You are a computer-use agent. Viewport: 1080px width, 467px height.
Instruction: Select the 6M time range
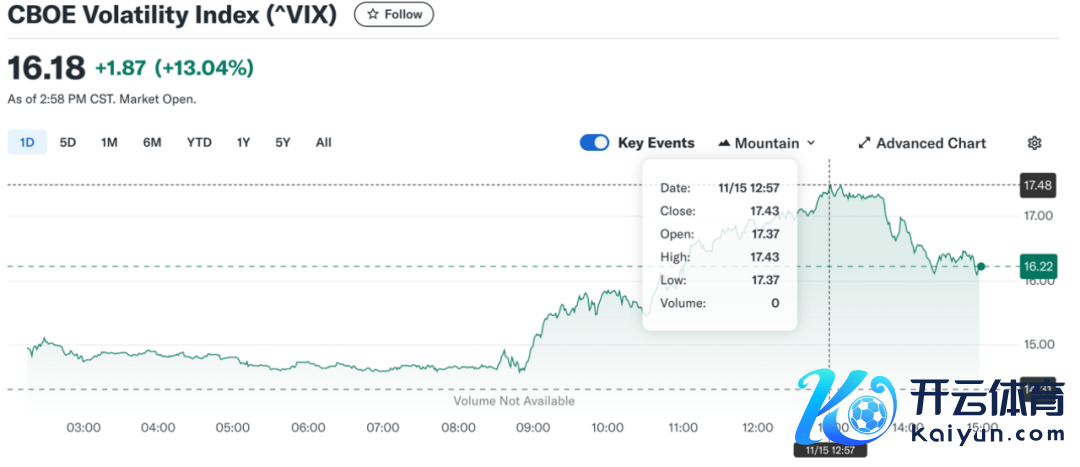(x=152, y=142)
